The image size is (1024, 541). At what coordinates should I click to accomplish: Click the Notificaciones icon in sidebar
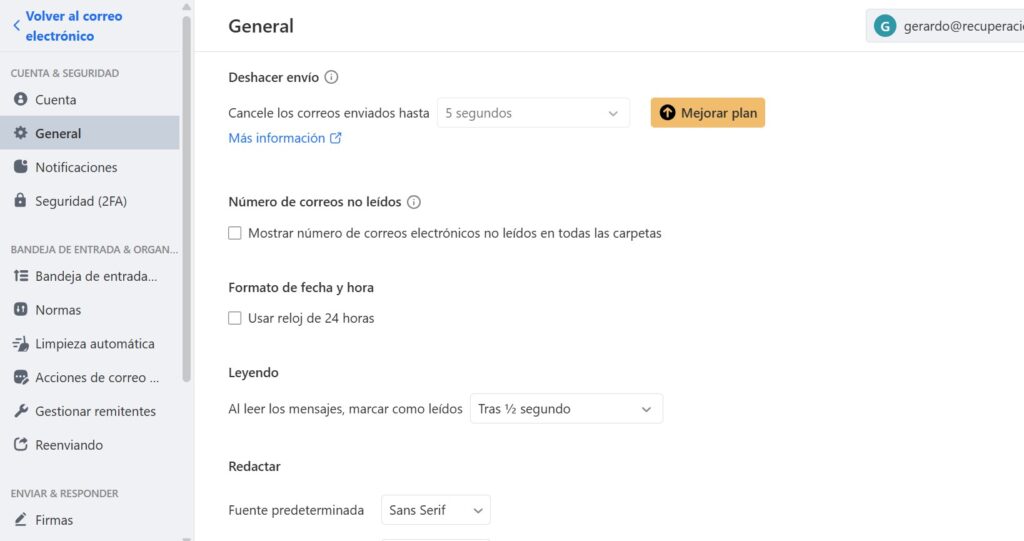pos(20,167)
